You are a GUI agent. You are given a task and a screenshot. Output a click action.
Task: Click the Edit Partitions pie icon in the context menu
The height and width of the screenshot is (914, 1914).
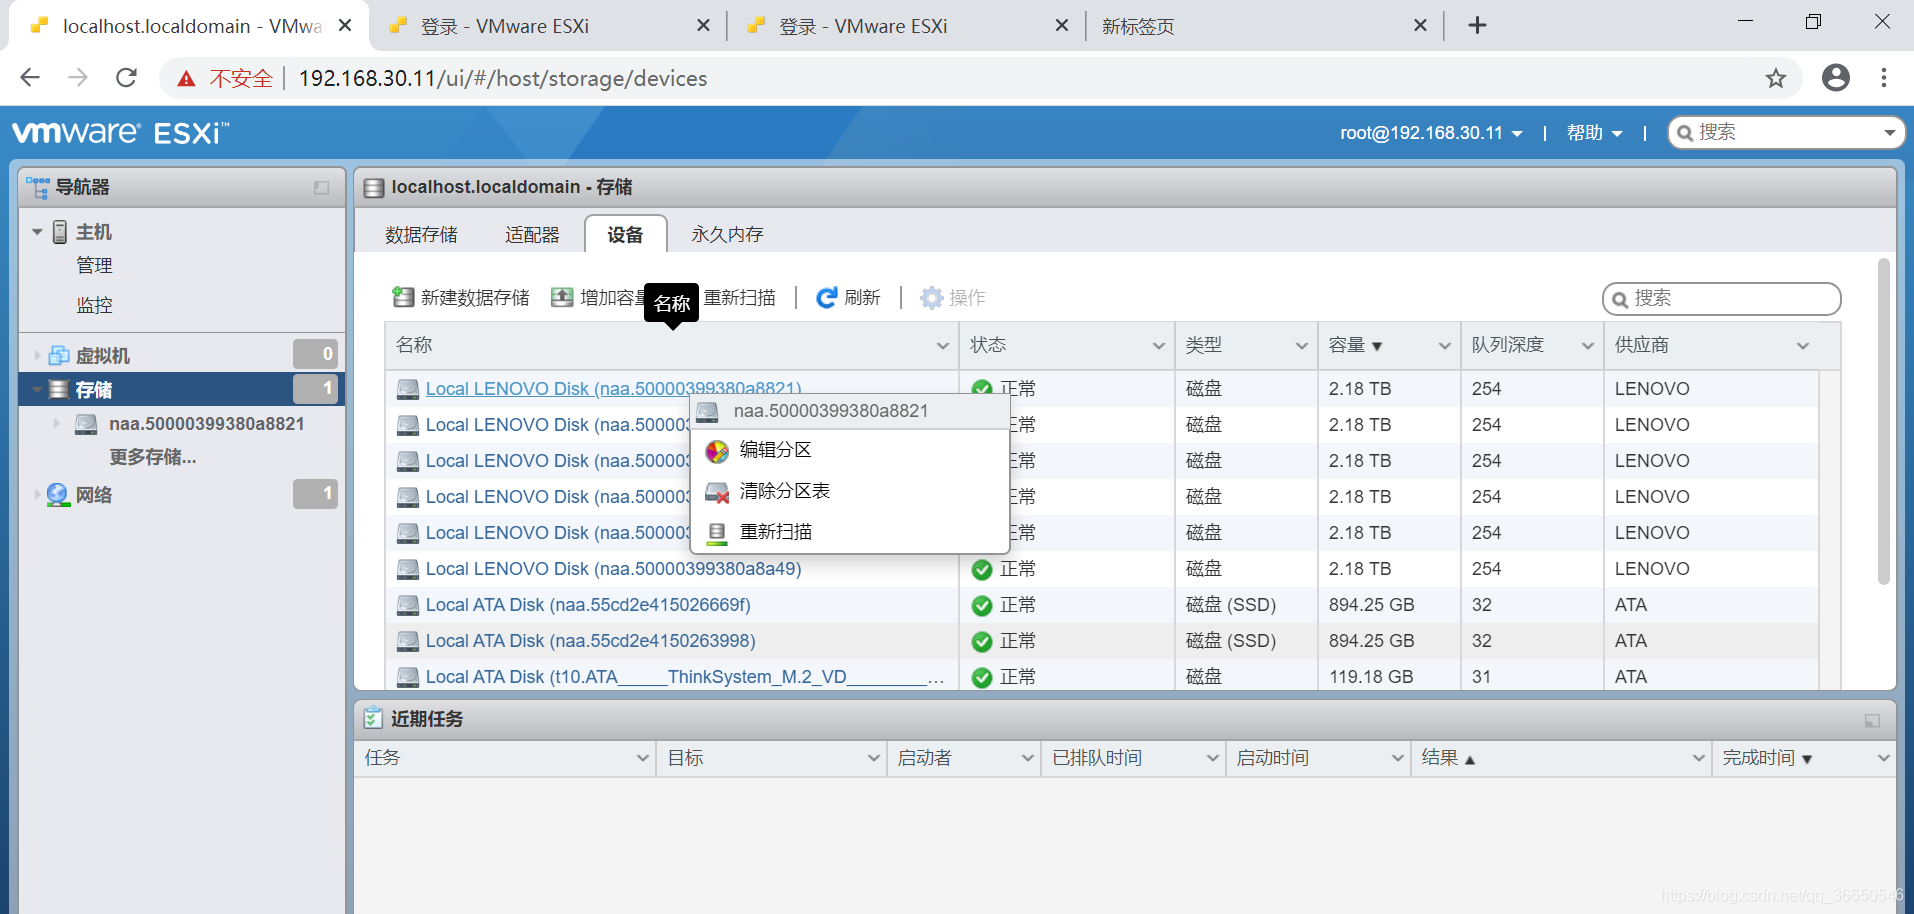pyautogui.click(x=717, y=451)
